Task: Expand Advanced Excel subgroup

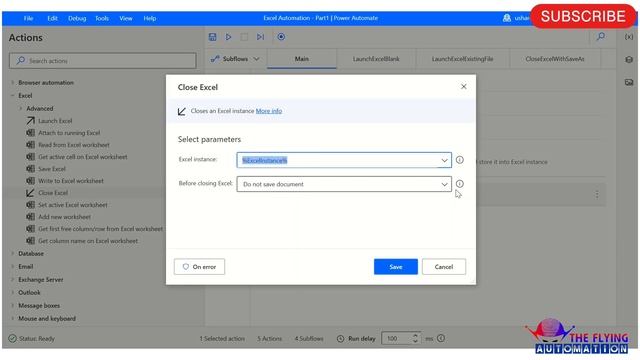Action: coord(21,109)
